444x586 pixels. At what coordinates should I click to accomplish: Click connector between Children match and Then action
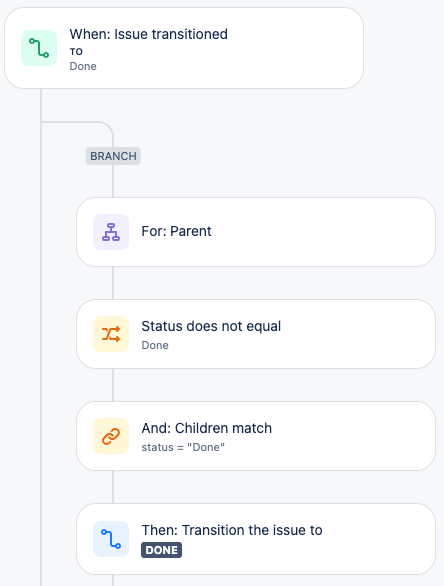[x=113, y=487]
